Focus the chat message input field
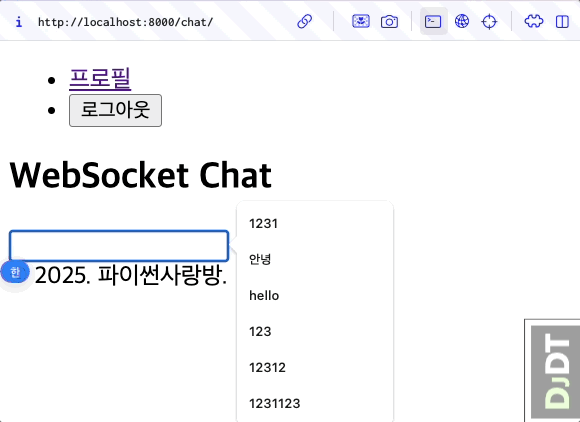This screenshot has height=422, width=580. click(119, 246)
